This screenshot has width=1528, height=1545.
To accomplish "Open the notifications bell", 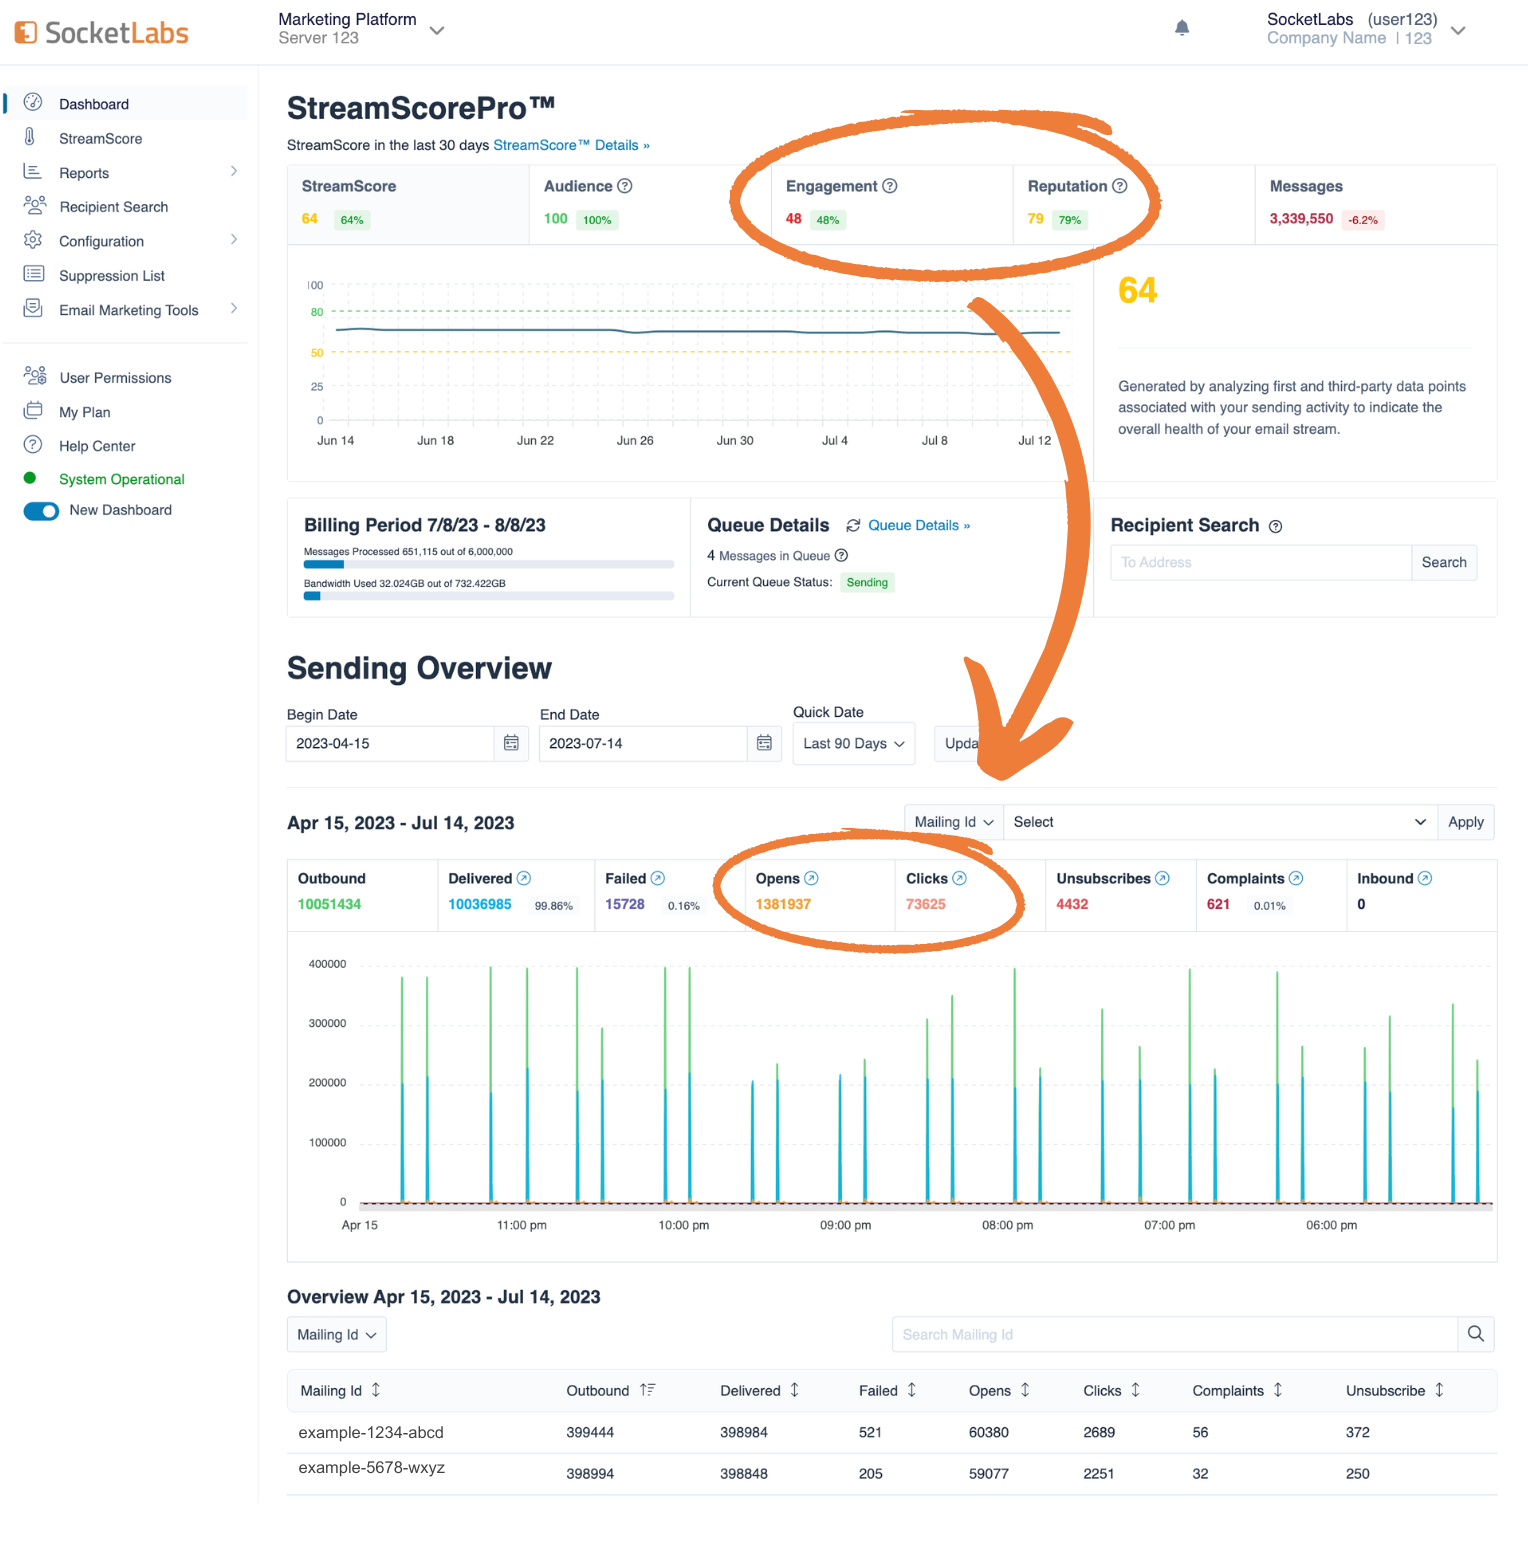I will 1182,28.
